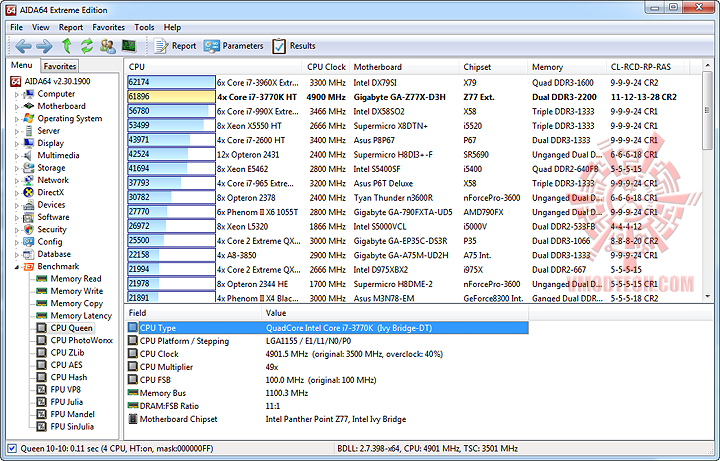
Task: Open the Report button in the toolbar
Action: click(x=175, y=46)
